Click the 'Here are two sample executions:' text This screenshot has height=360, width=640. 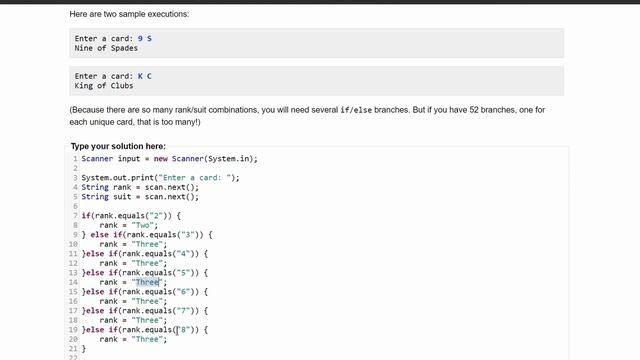click(129, 14)
